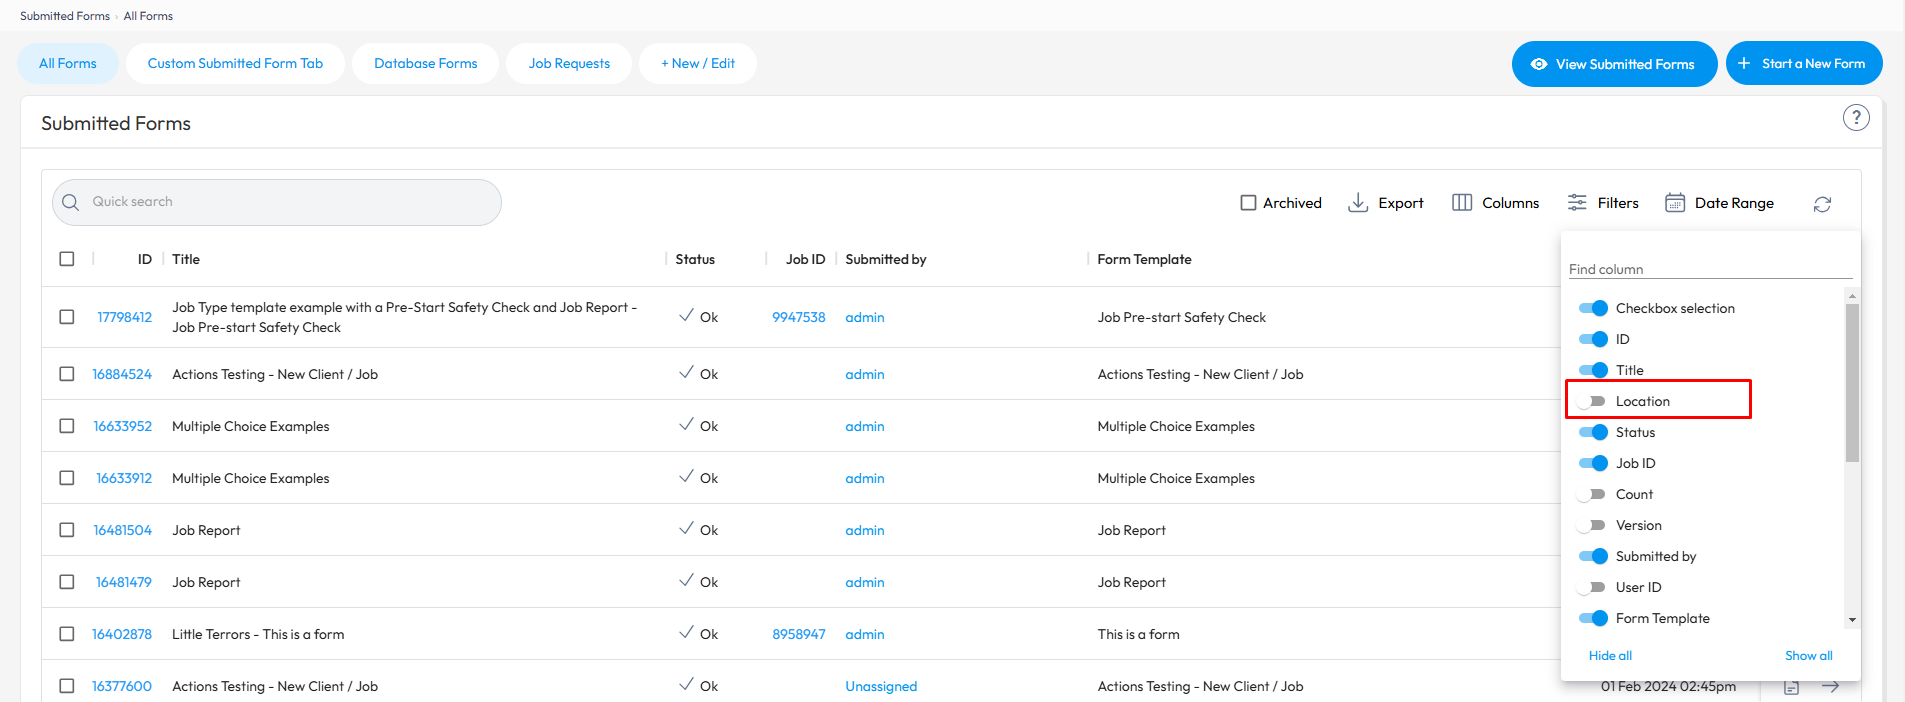This screenshot has width=1905, height=702.
Task: Click the Ok checkmark in row 17798412
Action: [x=686, y=316]
